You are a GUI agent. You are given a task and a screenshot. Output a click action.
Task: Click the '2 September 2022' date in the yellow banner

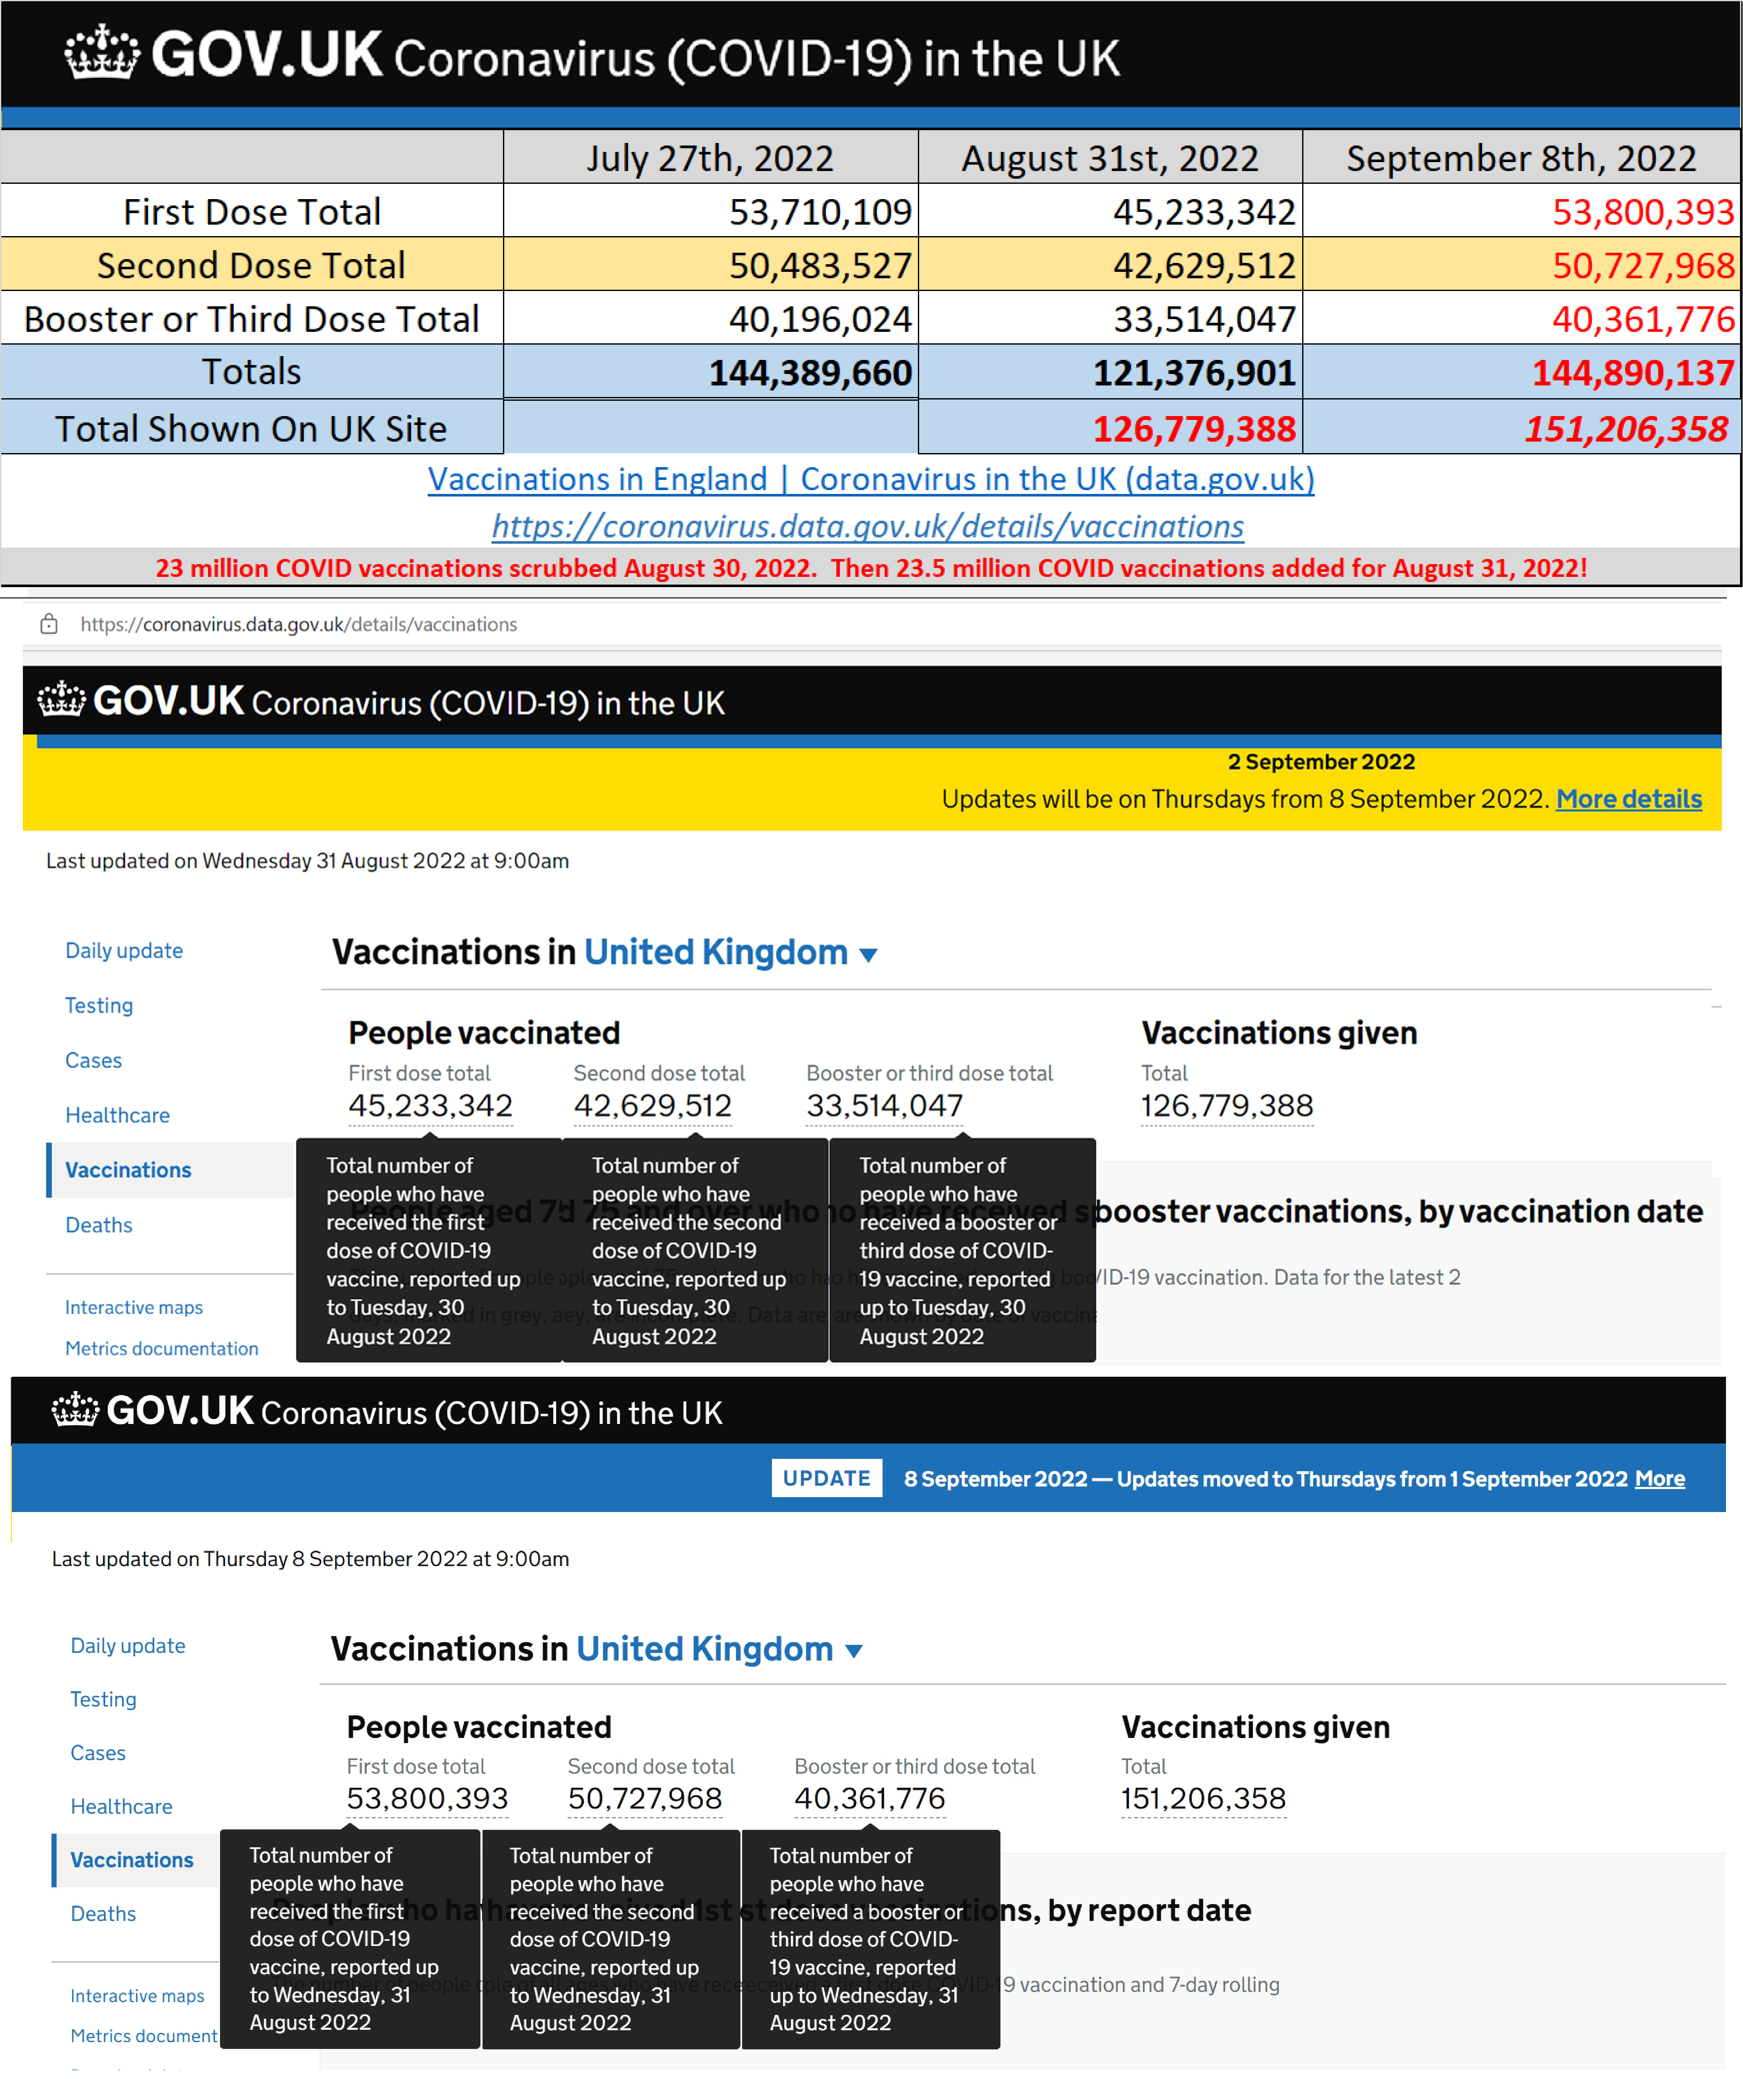1321,762
